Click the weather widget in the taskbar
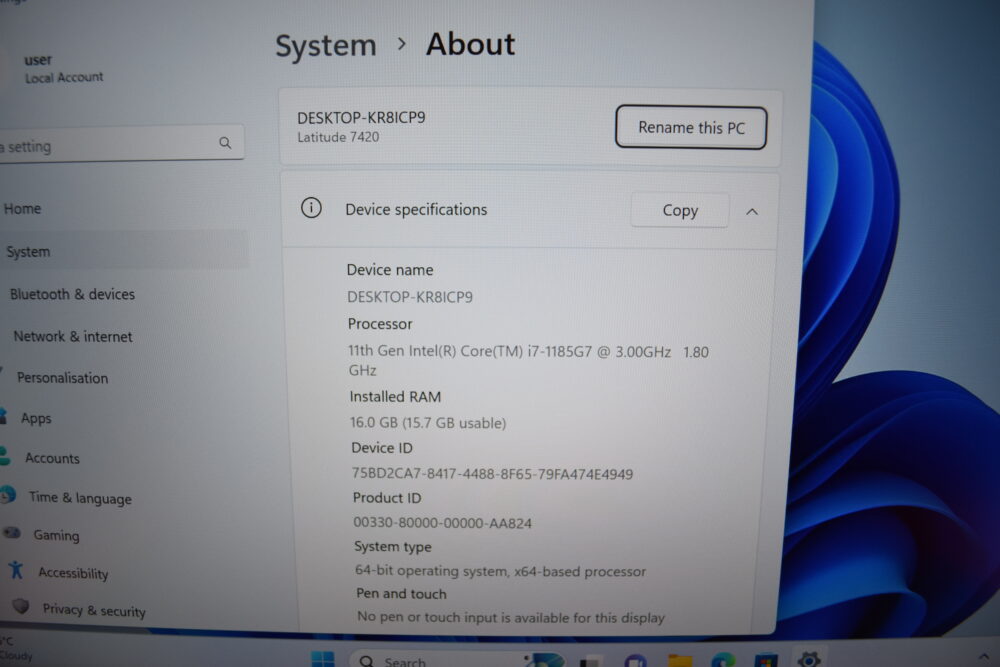 [16, 649]
